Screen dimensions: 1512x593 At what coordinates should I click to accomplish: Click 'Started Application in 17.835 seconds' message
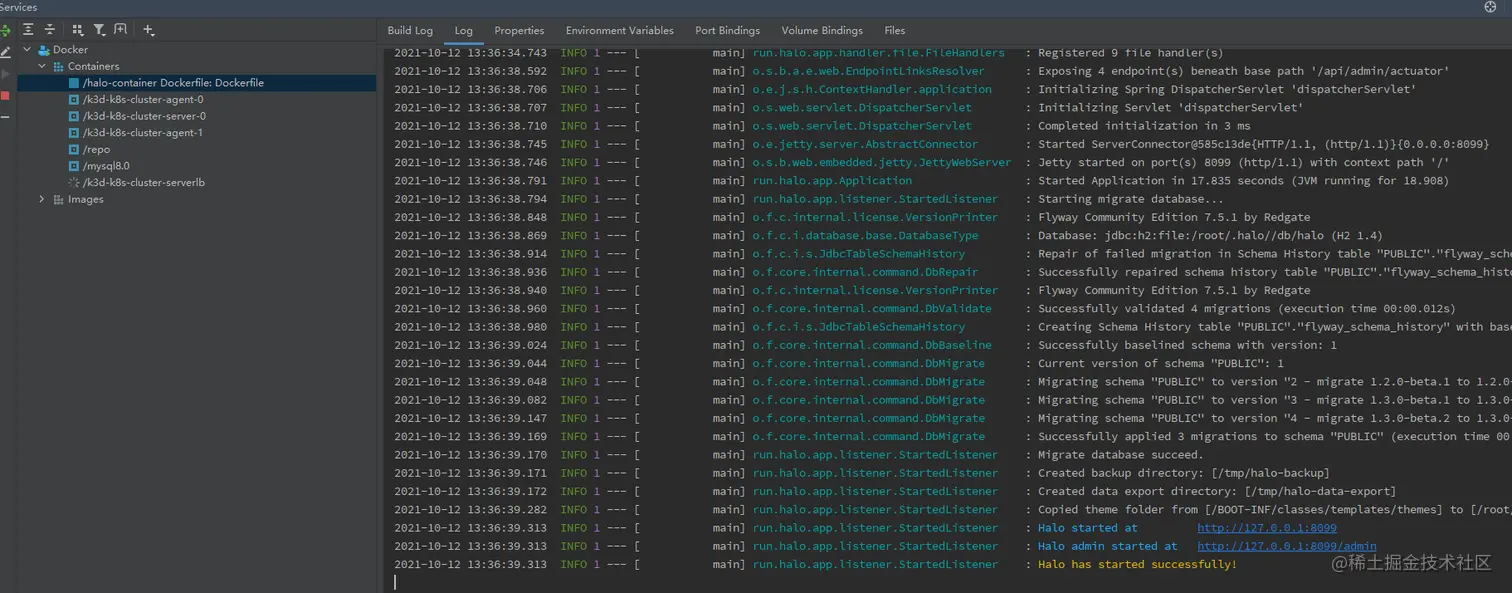pos(1243,181)
